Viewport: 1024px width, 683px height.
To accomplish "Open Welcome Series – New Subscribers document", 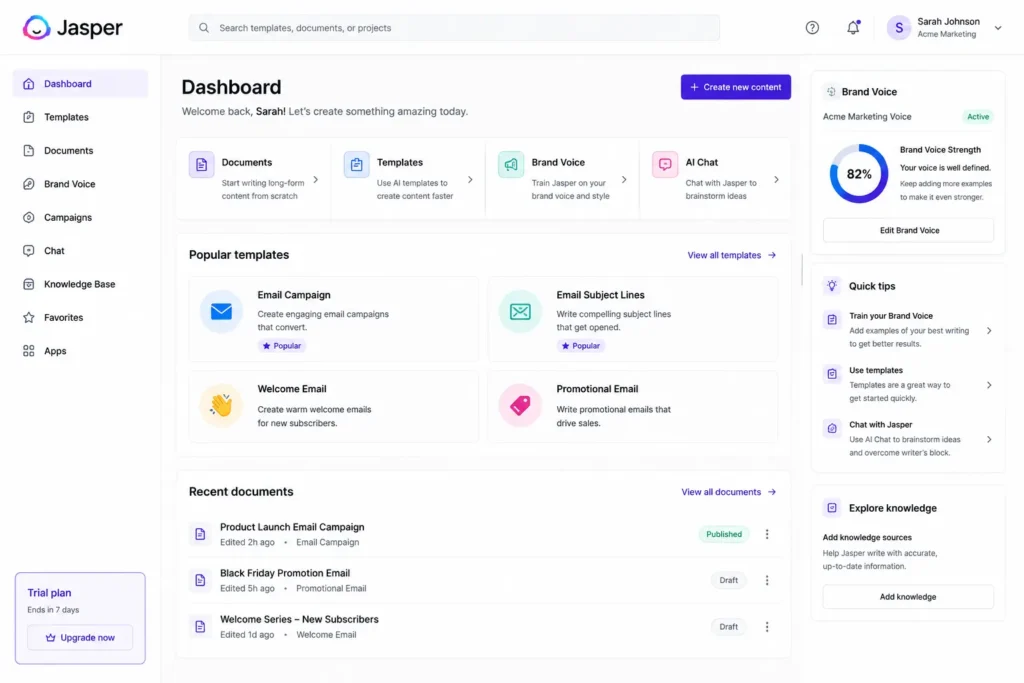I will pyautogui.click(x=299, y=620).
